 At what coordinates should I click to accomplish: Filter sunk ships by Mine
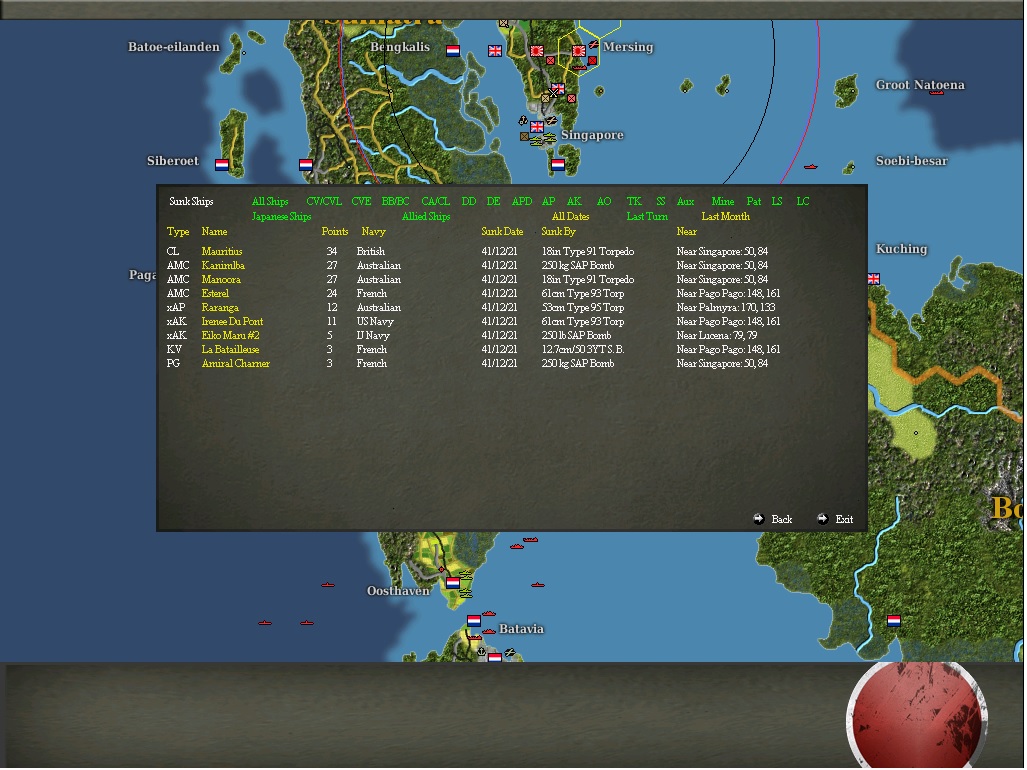coord(724,202)
